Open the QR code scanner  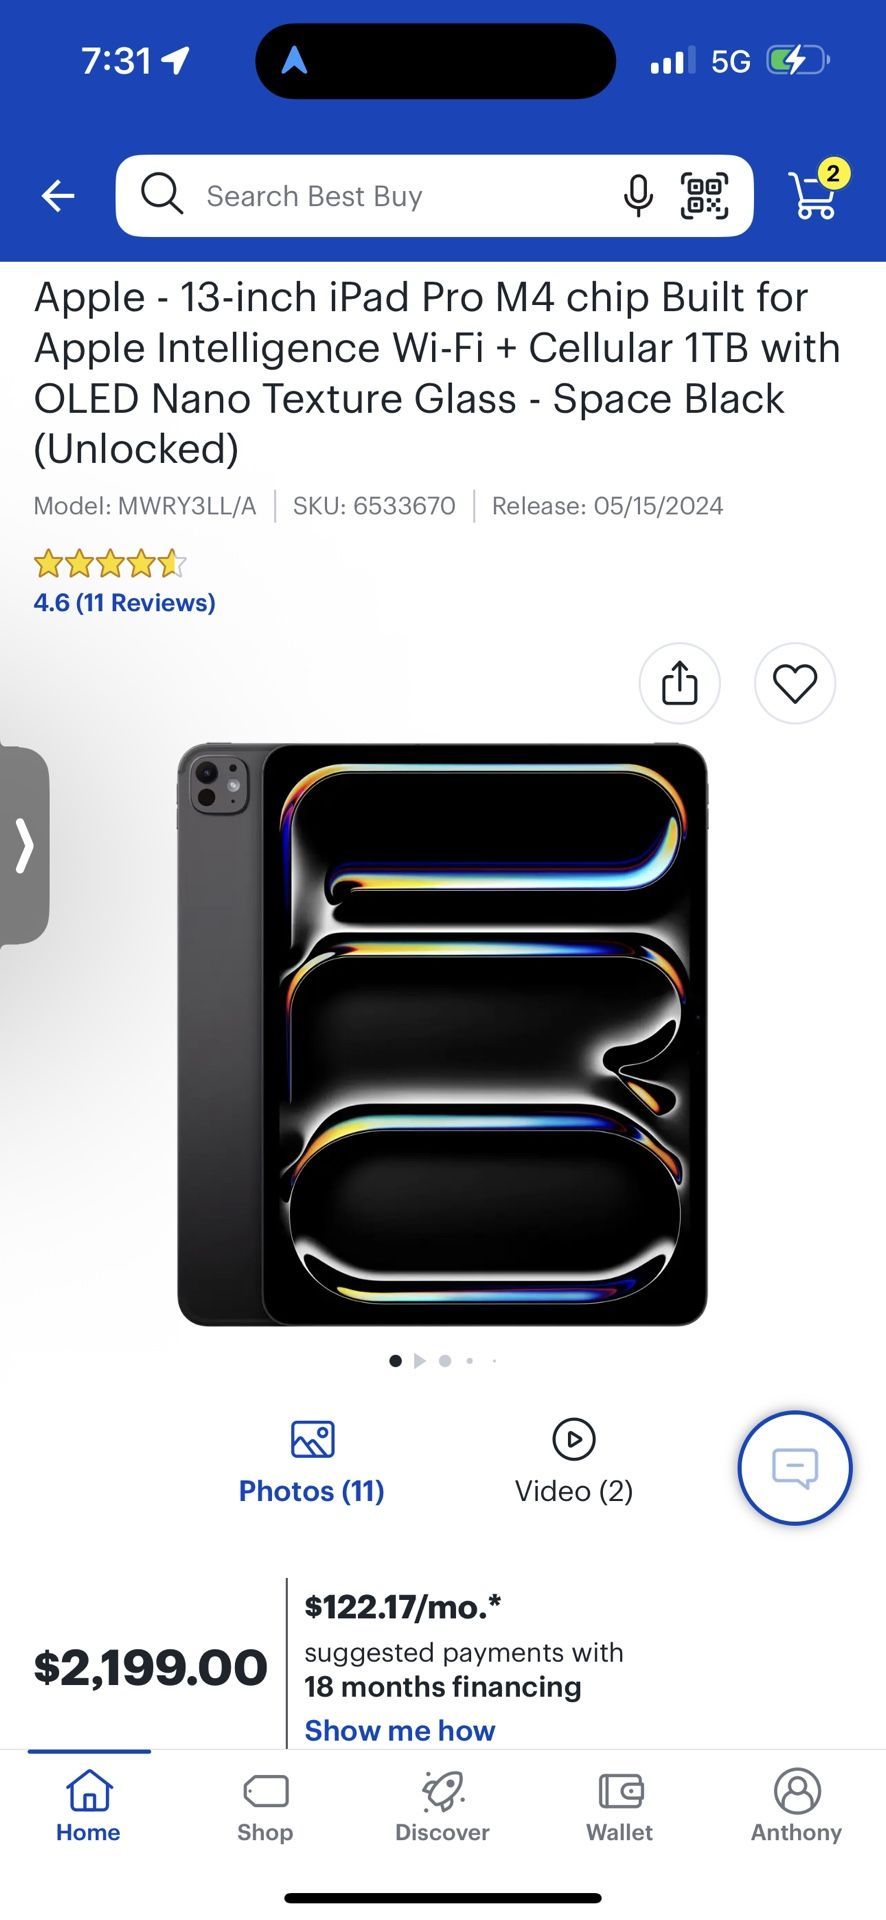[x=704, y=196]
